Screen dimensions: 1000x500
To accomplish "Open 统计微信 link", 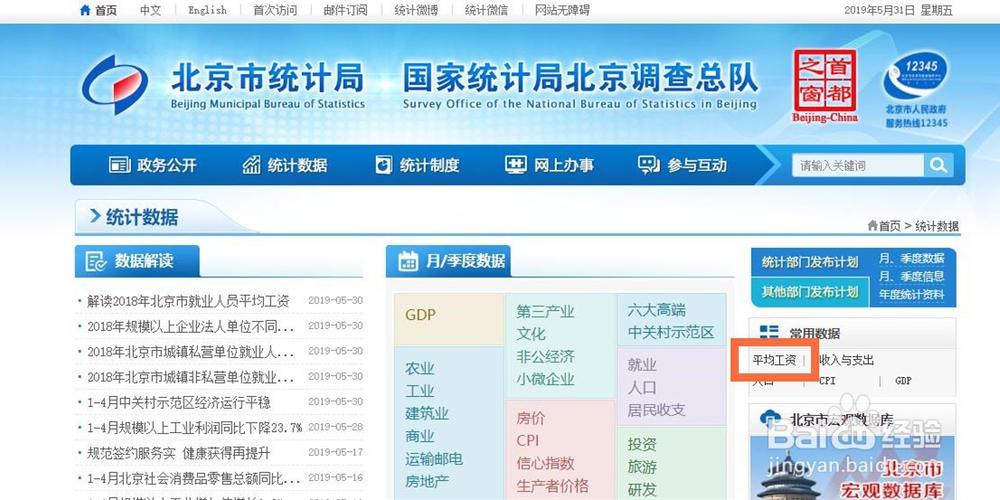I will pyautogui.click(x=487, y=10).
